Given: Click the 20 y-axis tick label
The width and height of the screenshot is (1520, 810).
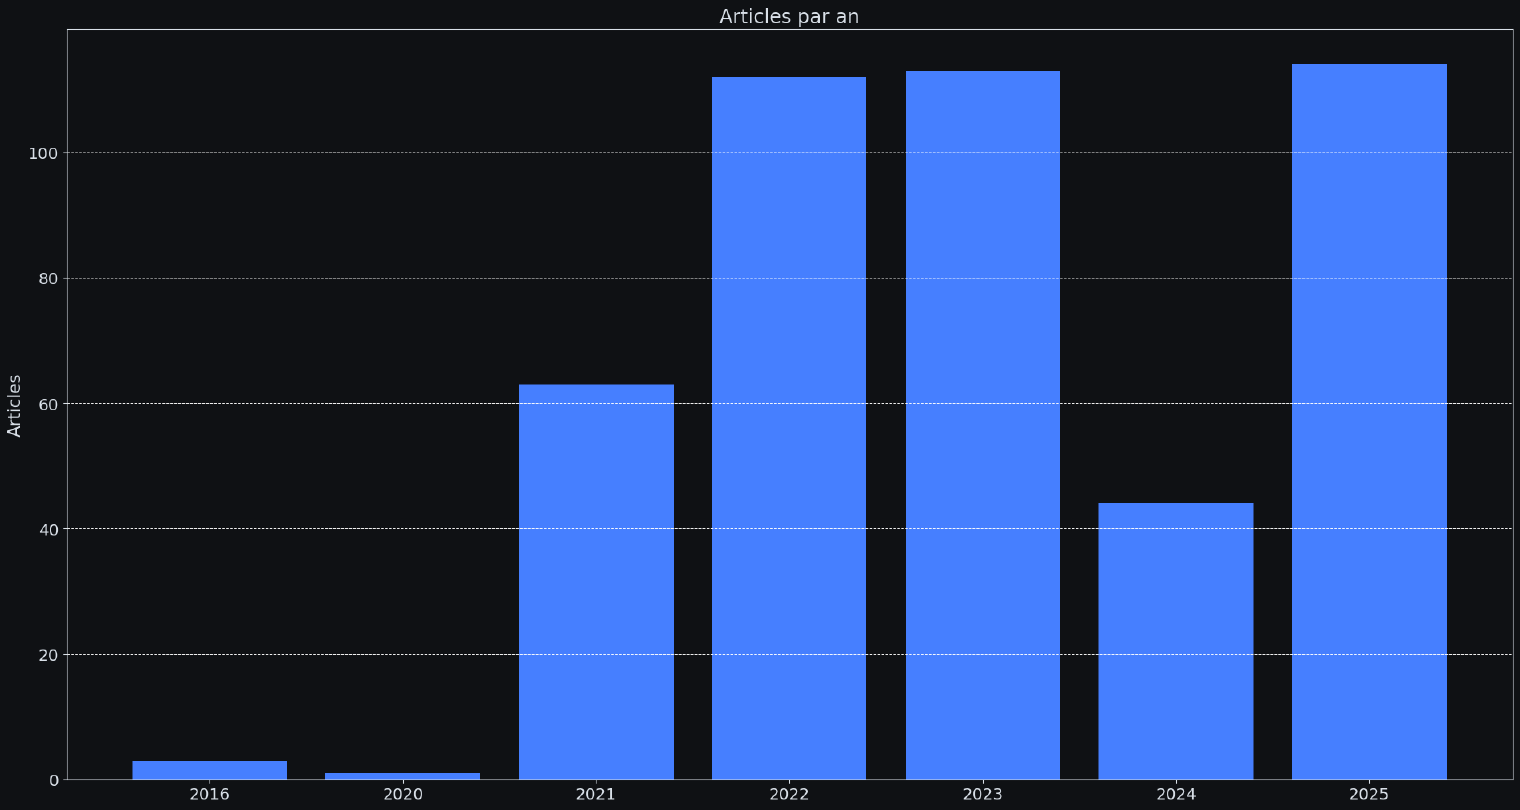Looking at the screenshot, I should tap(48, 655).
